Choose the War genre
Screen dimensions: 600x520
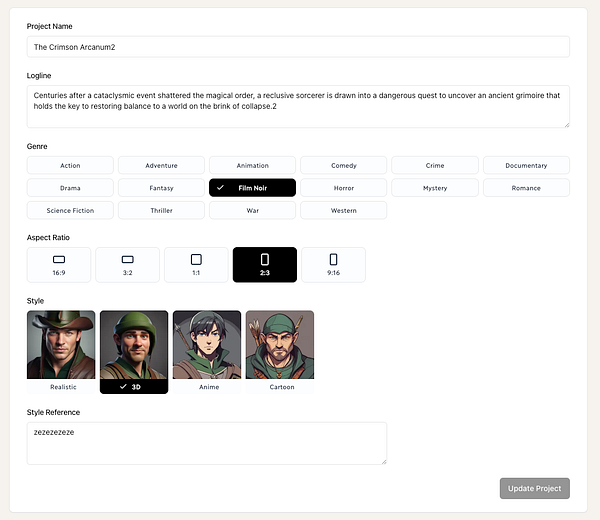pos(253,210)
